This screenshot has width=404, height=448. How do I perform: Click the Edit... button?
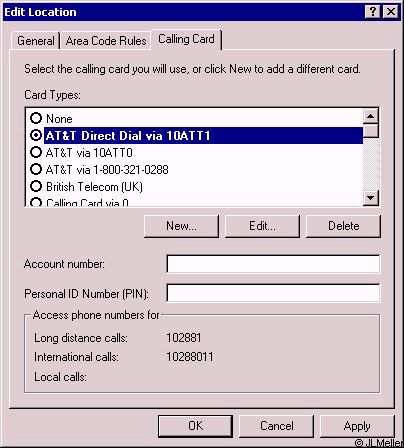pos(262,226)
